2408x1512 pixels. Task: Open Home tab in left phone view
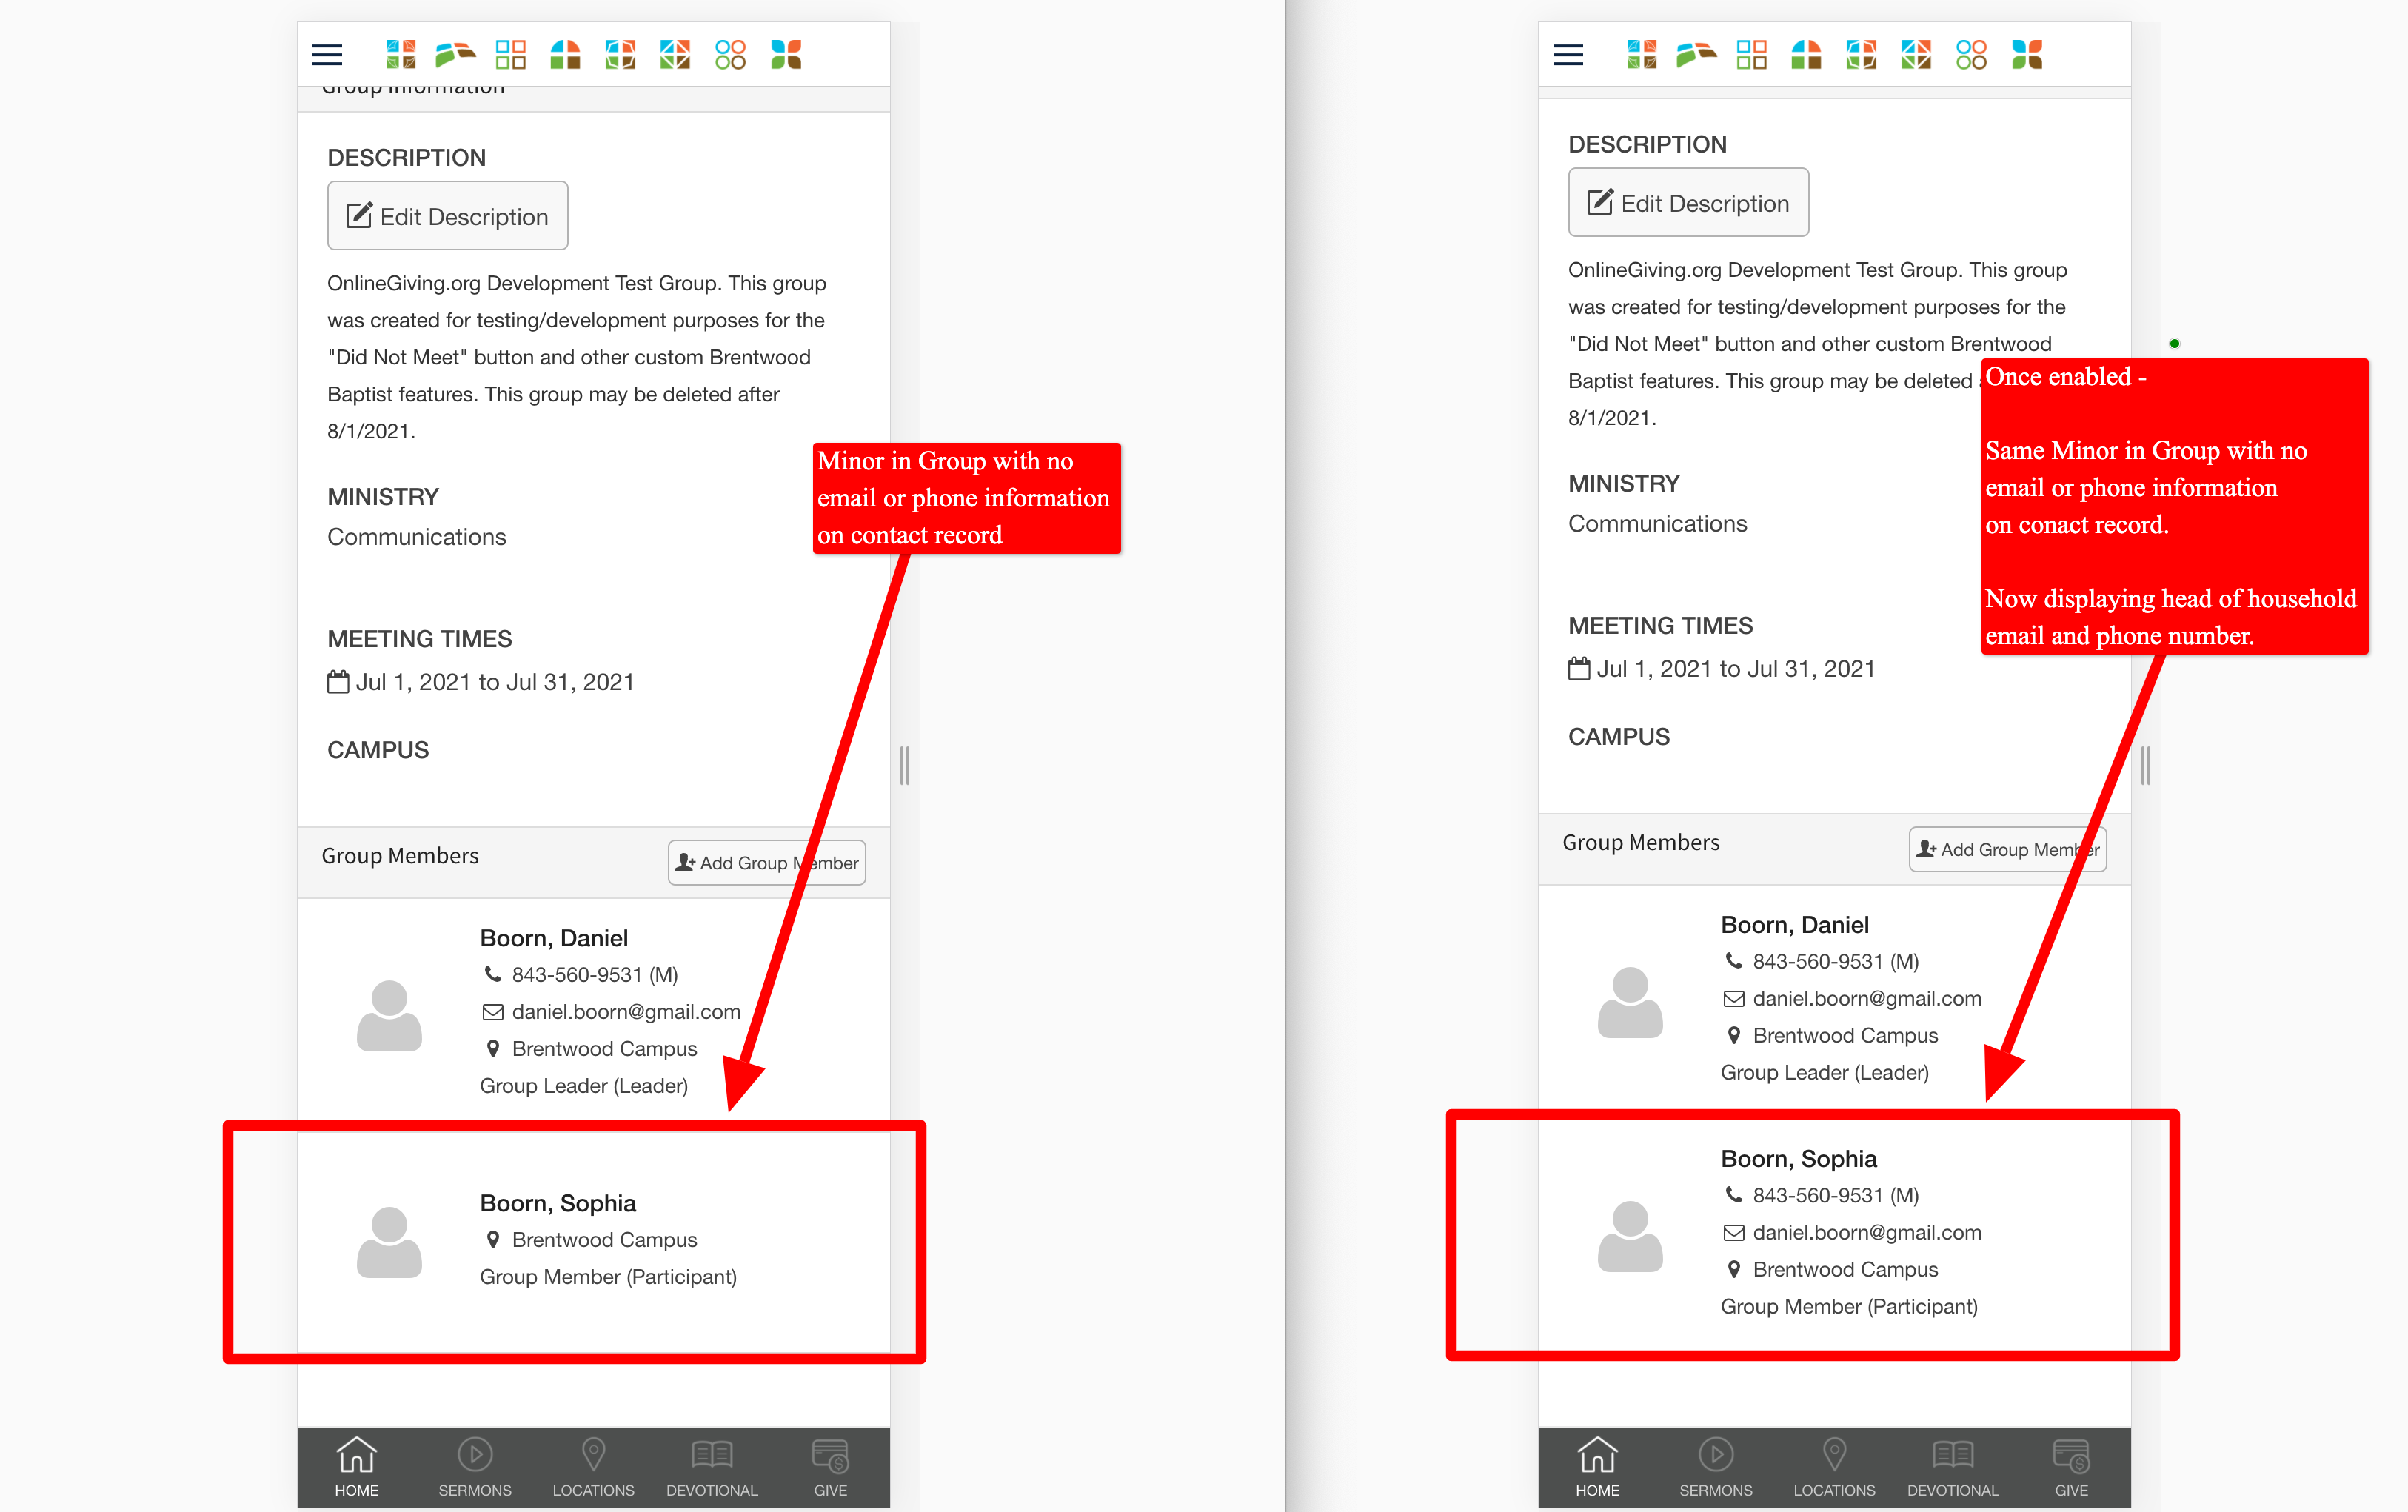[356, 1467]
